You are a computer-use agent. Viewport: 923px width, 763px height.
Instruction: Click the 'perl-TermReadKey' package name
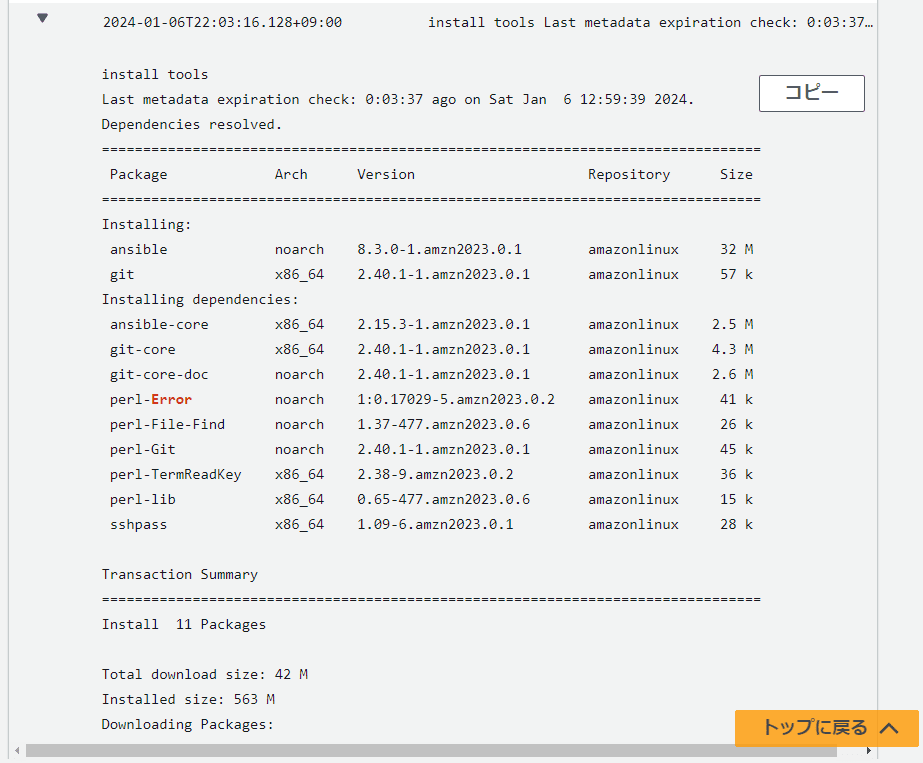175,475
